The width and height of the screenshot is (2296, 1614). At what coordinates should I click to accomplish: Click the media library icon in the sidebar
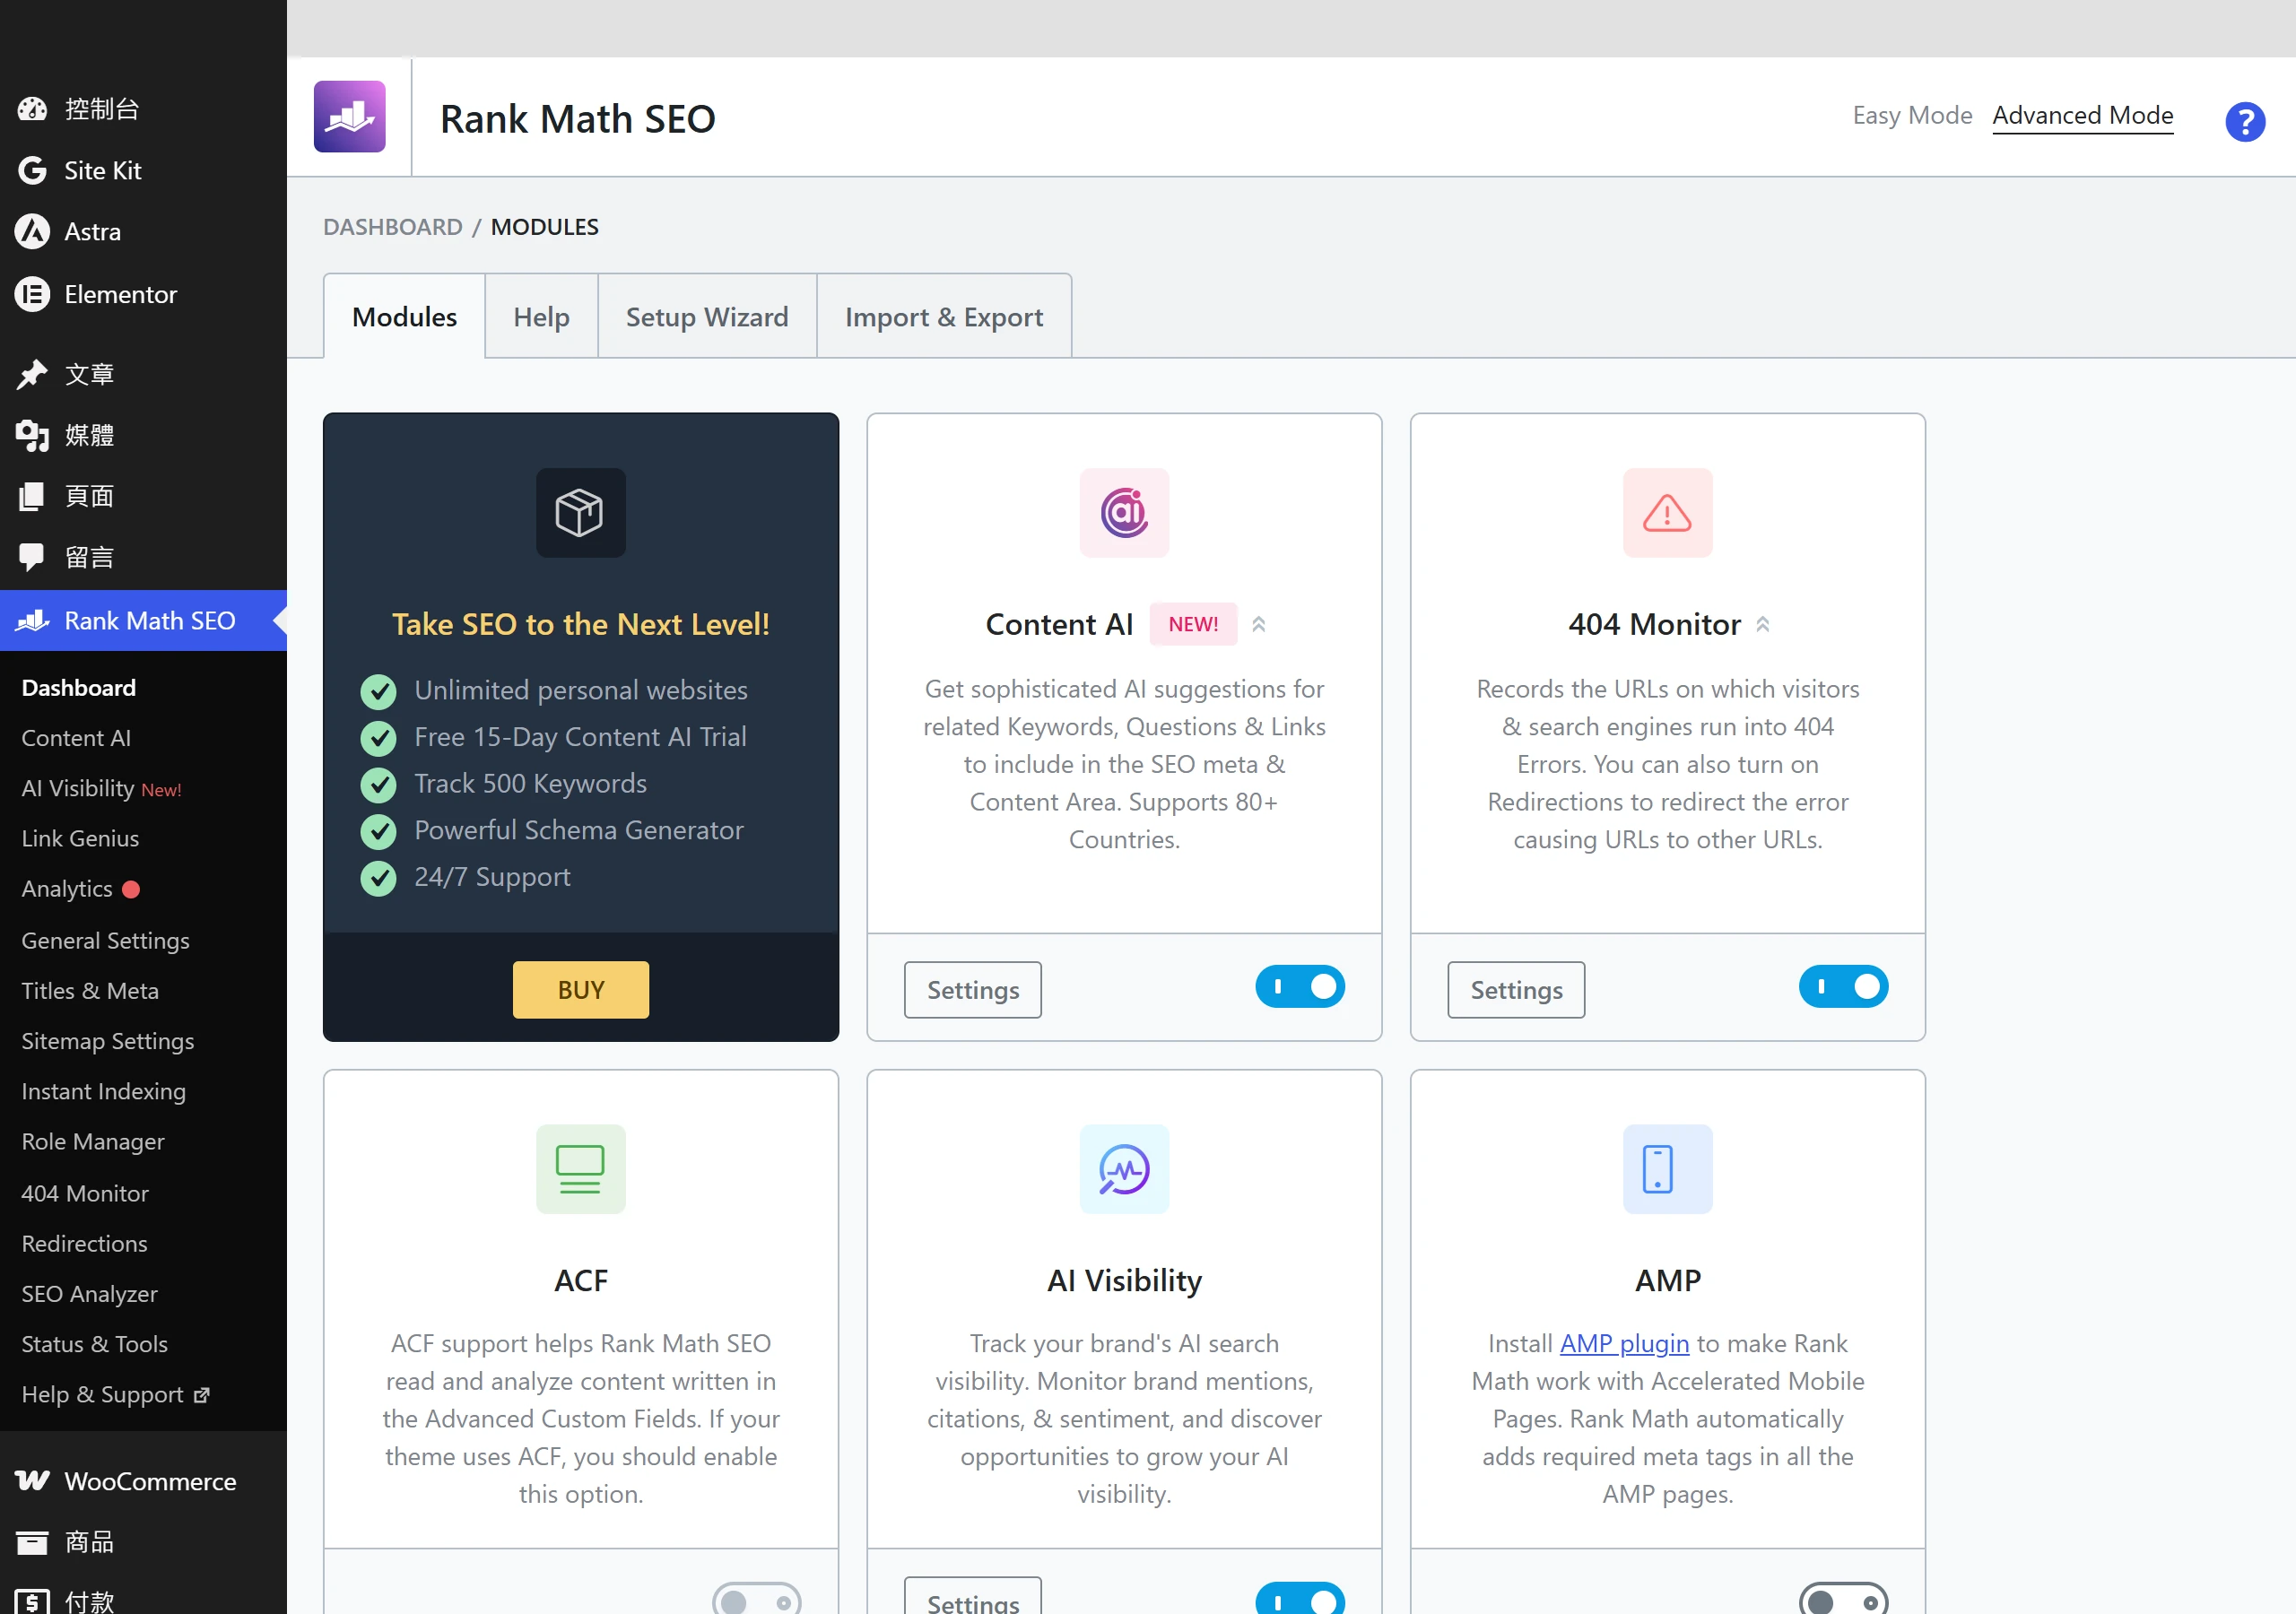(32, 435)
